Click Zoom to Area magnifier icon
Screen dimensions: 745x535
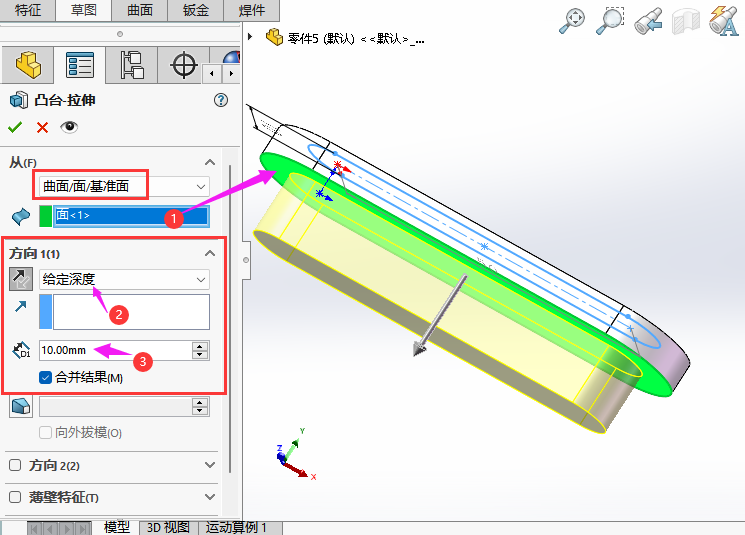pyautogui.click(x=610, y=20)
